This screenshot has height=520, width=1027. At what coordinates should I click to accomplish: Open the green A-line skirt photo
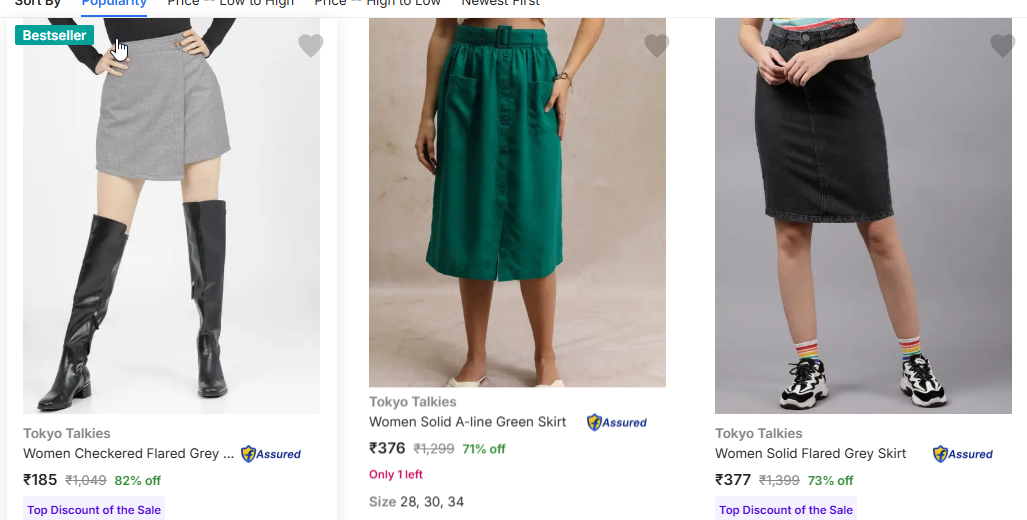pyautogui.click(x=517, y=200)
